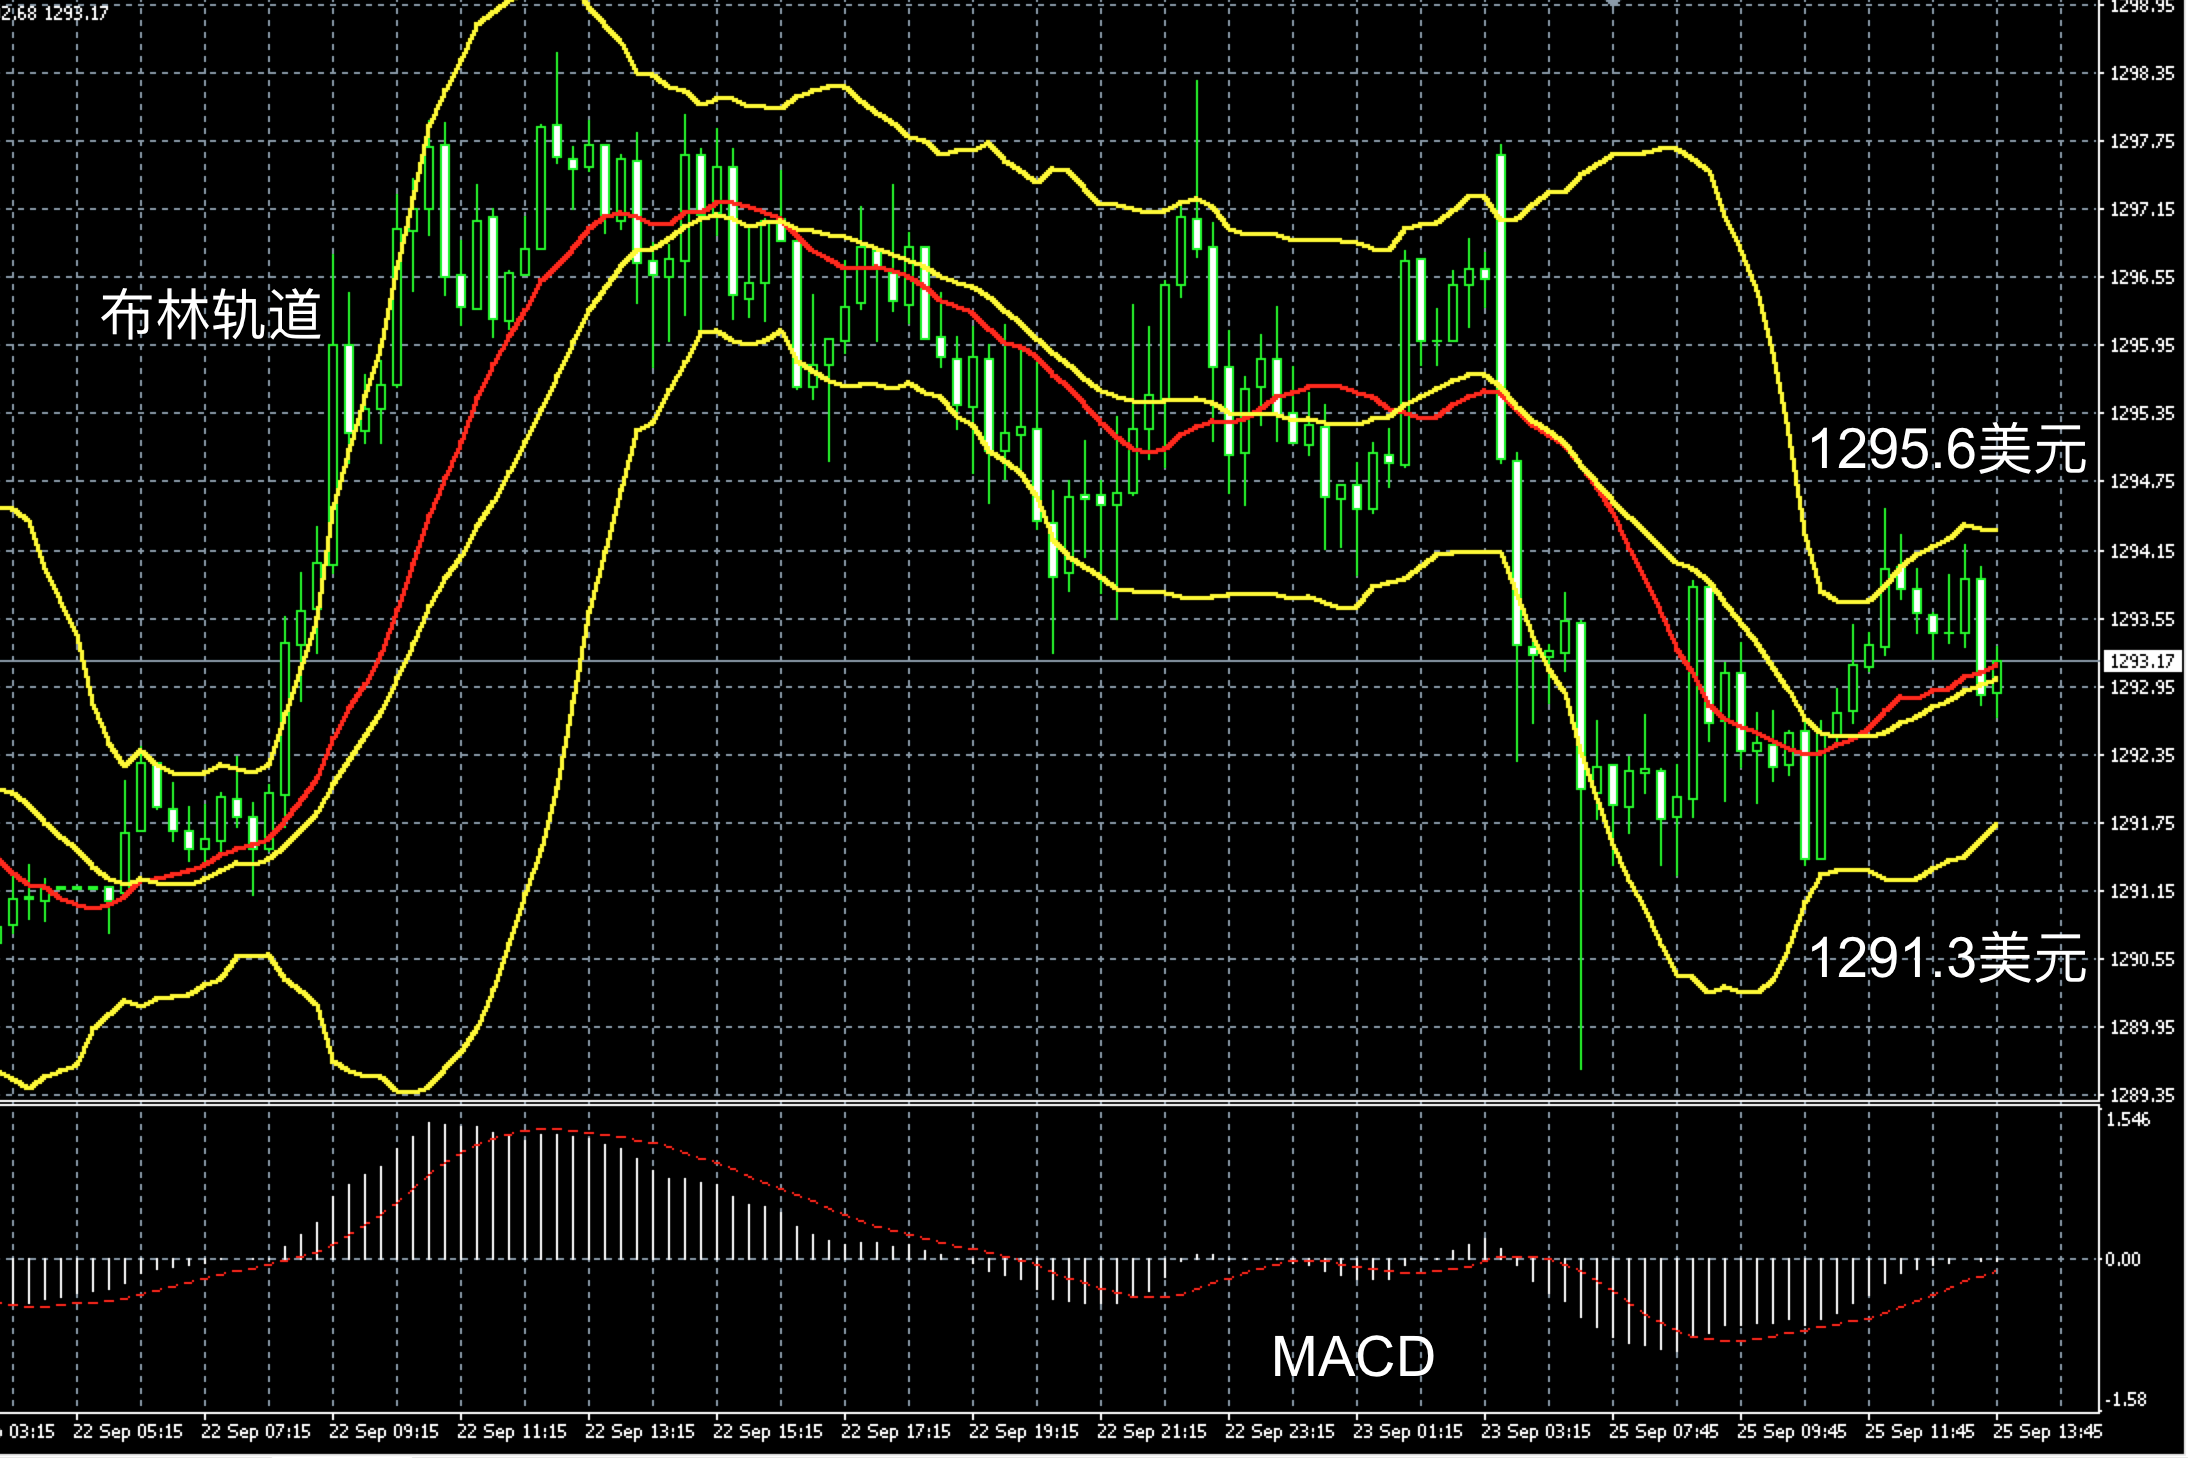
Task: Click the chart shift triangle marker at top
Action: click(x=1612, y=4)
